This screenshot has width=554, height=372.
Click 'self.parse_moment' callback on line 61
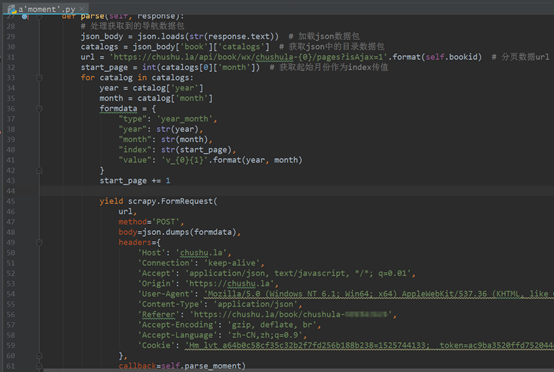(x=201, y=366)
